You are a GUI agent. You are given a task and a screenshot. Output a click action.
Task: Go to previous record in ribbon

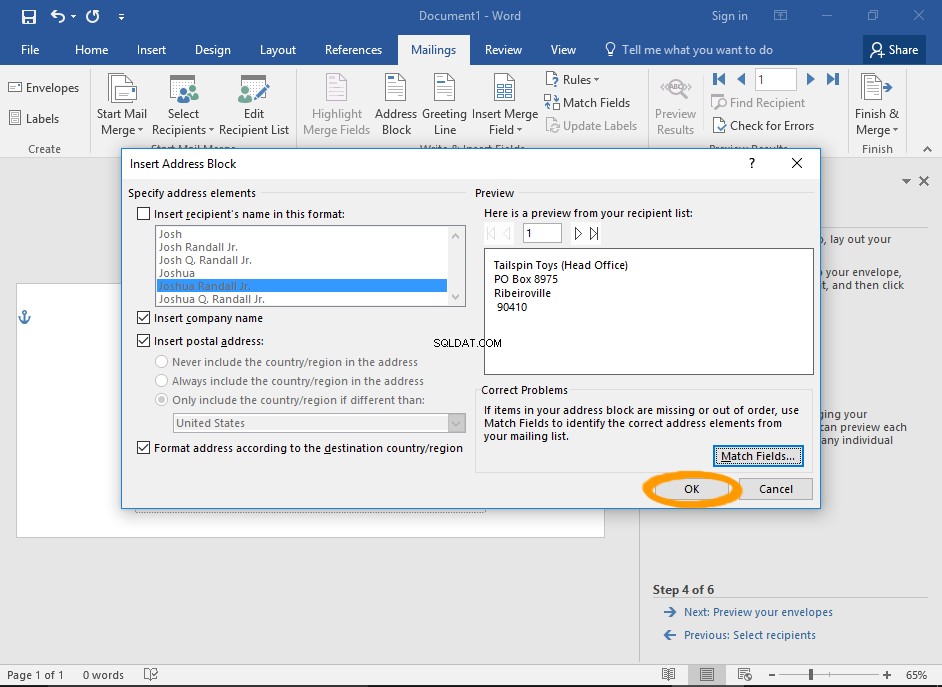click(x=741, y=79)
